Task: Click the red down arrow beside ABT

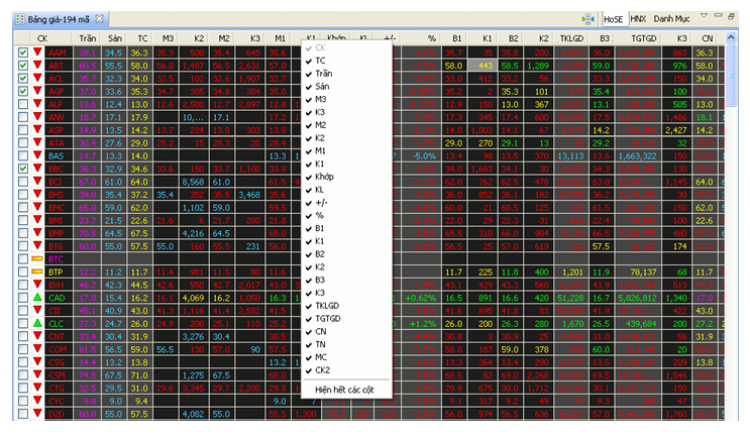Action: 37,65
